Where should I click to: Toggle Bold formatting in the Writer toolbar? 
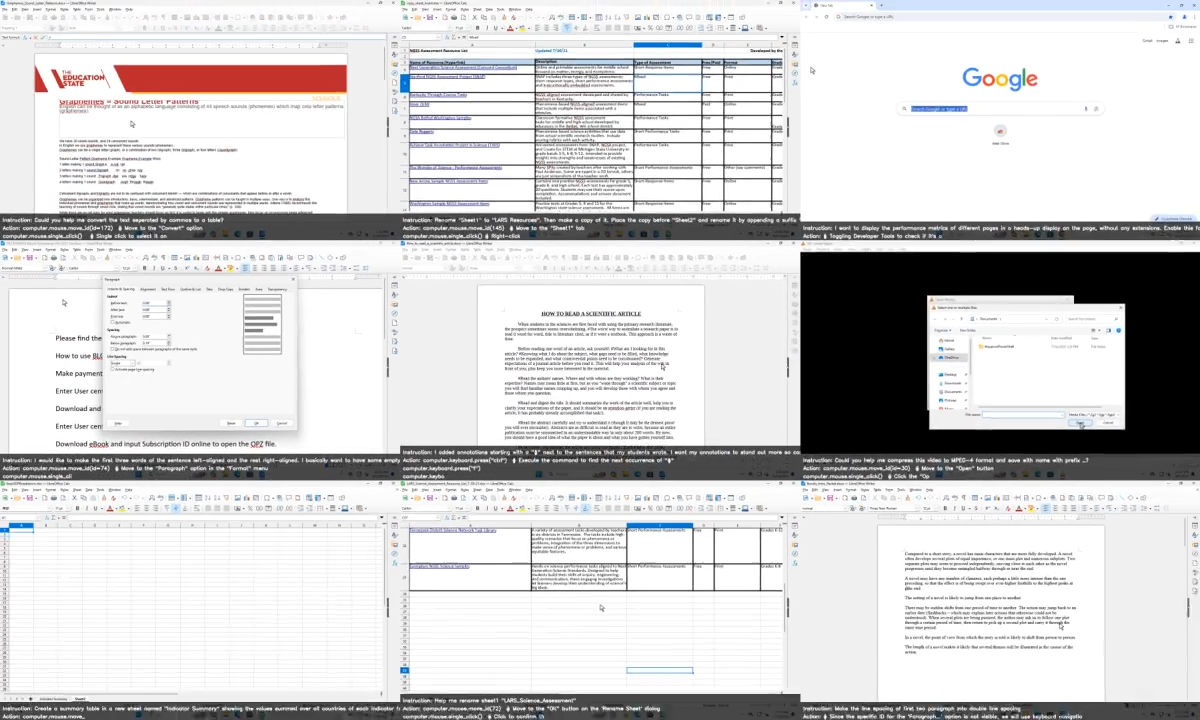144,267
